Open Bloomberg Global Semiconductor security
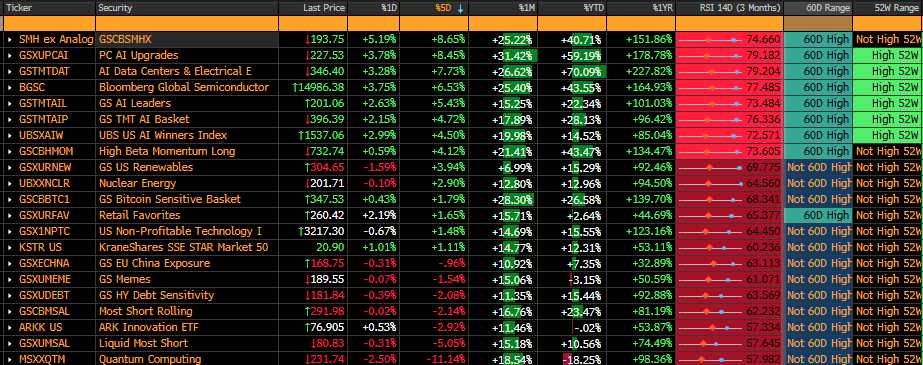Image resolution: width=923 pixels, height=365 pixels. pyautogui.click(x=184, y=87)
